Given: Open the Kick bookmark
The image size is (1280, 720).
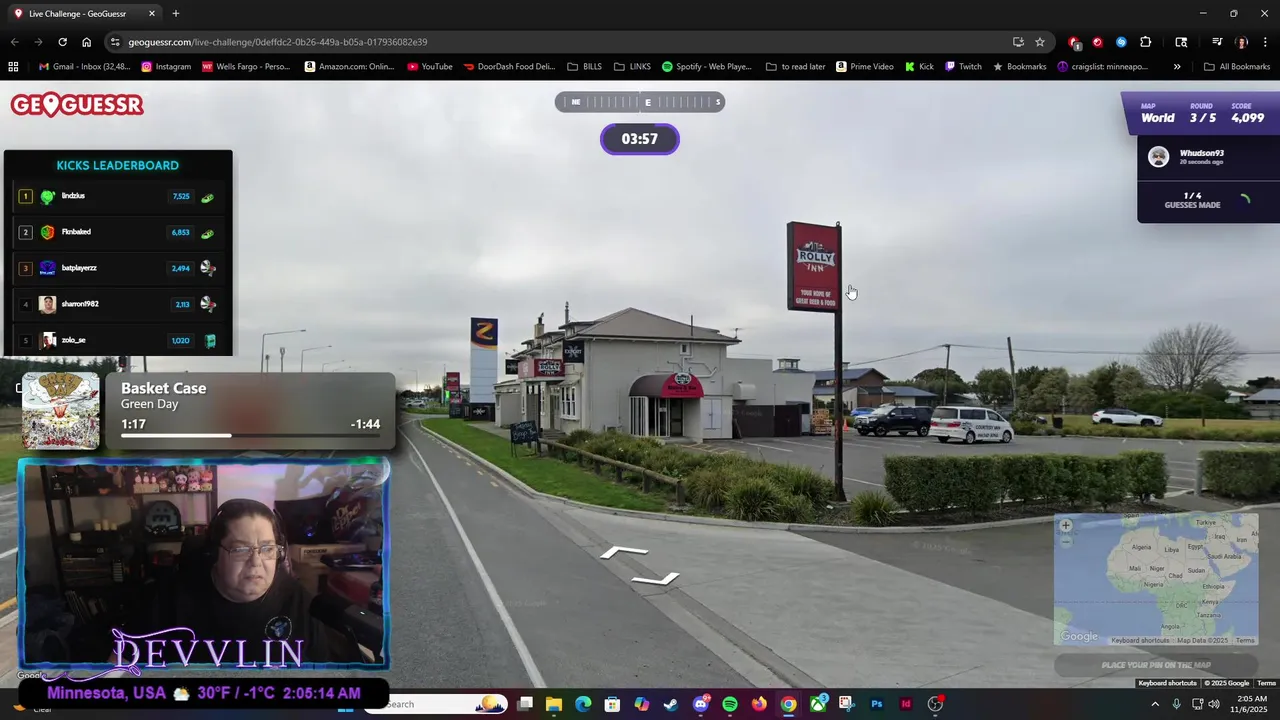Looking at the screenshot, I should 919,67.
